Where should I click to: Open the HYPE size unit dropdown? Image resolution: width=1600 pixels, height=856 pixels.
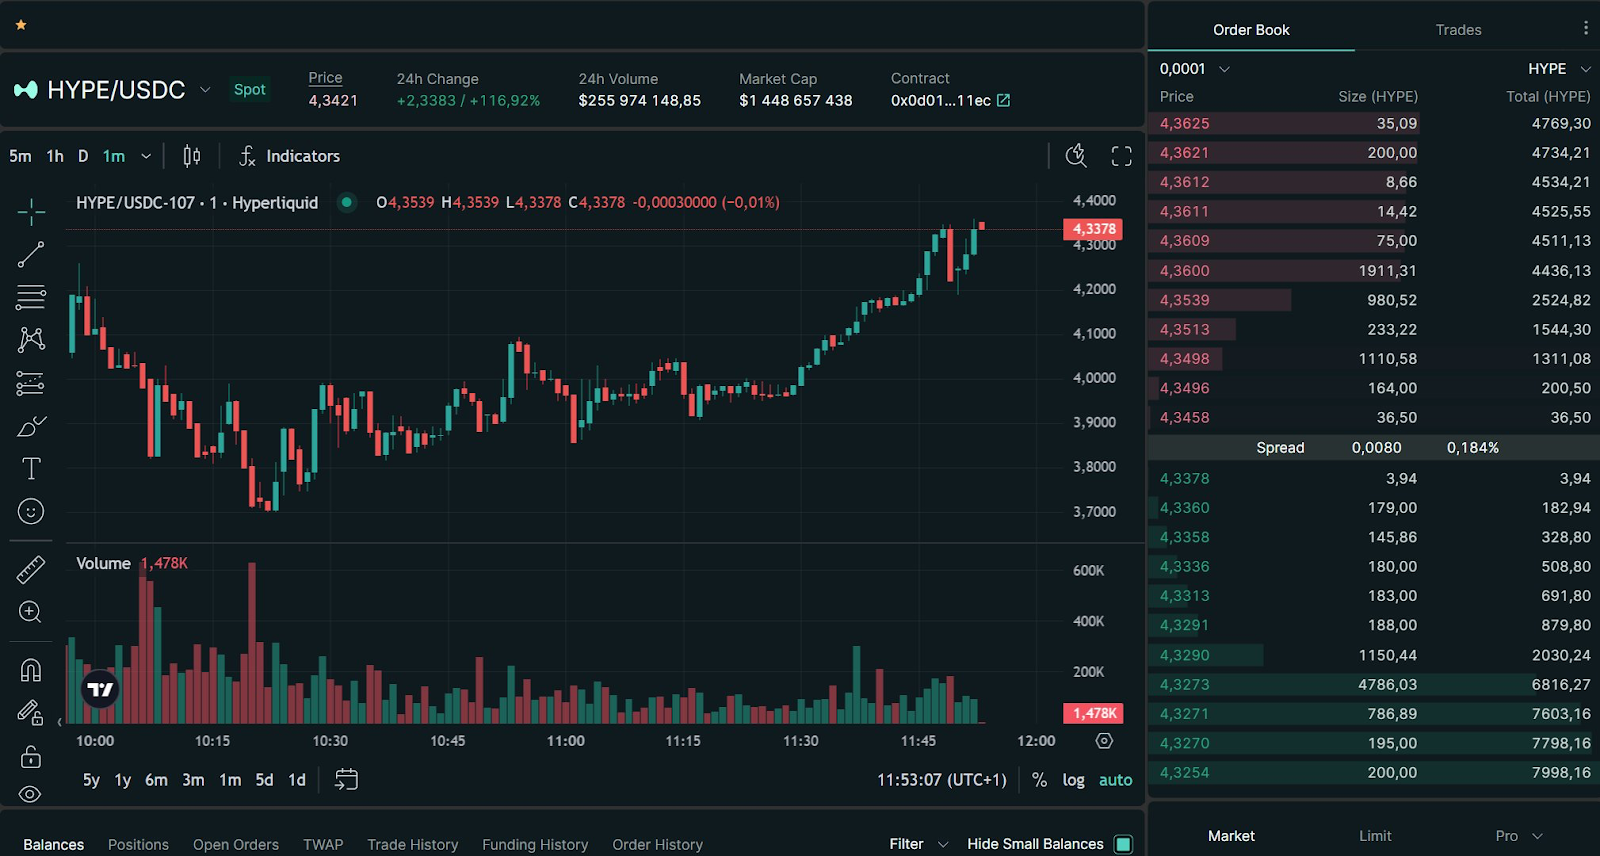[1558, 69]
